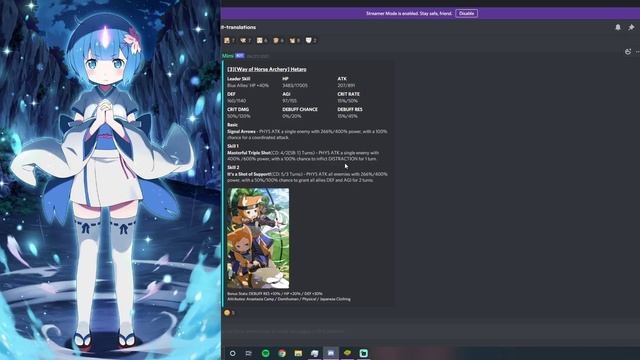Click the "DEBUFF RES" field heading

click(350, 109)
